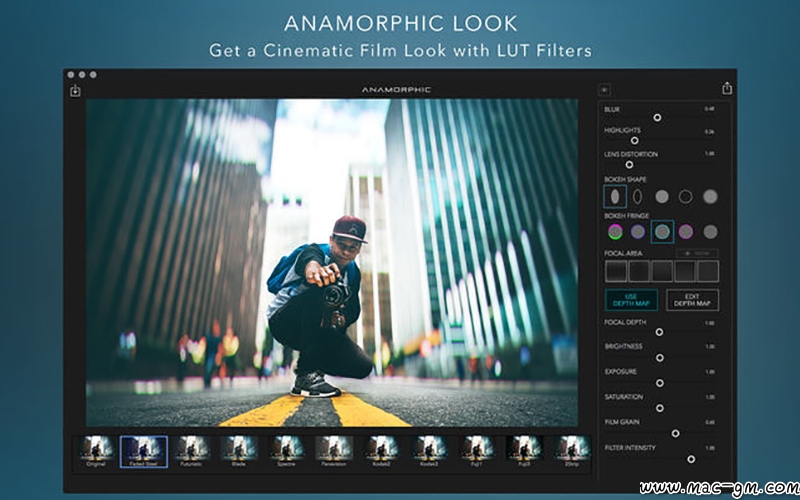The width and height of the screenshot is (800, 500).
Task: Choose the magenta-green bokeh fringe
Action: tap(615, 232)
